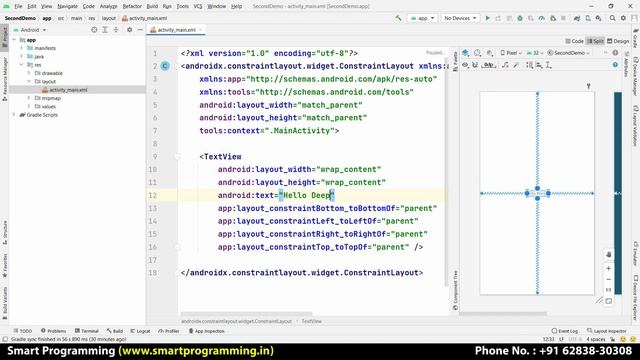Open the Refactor menu
640x360 pixels.
pyautogui.click(x=132, y=6)
